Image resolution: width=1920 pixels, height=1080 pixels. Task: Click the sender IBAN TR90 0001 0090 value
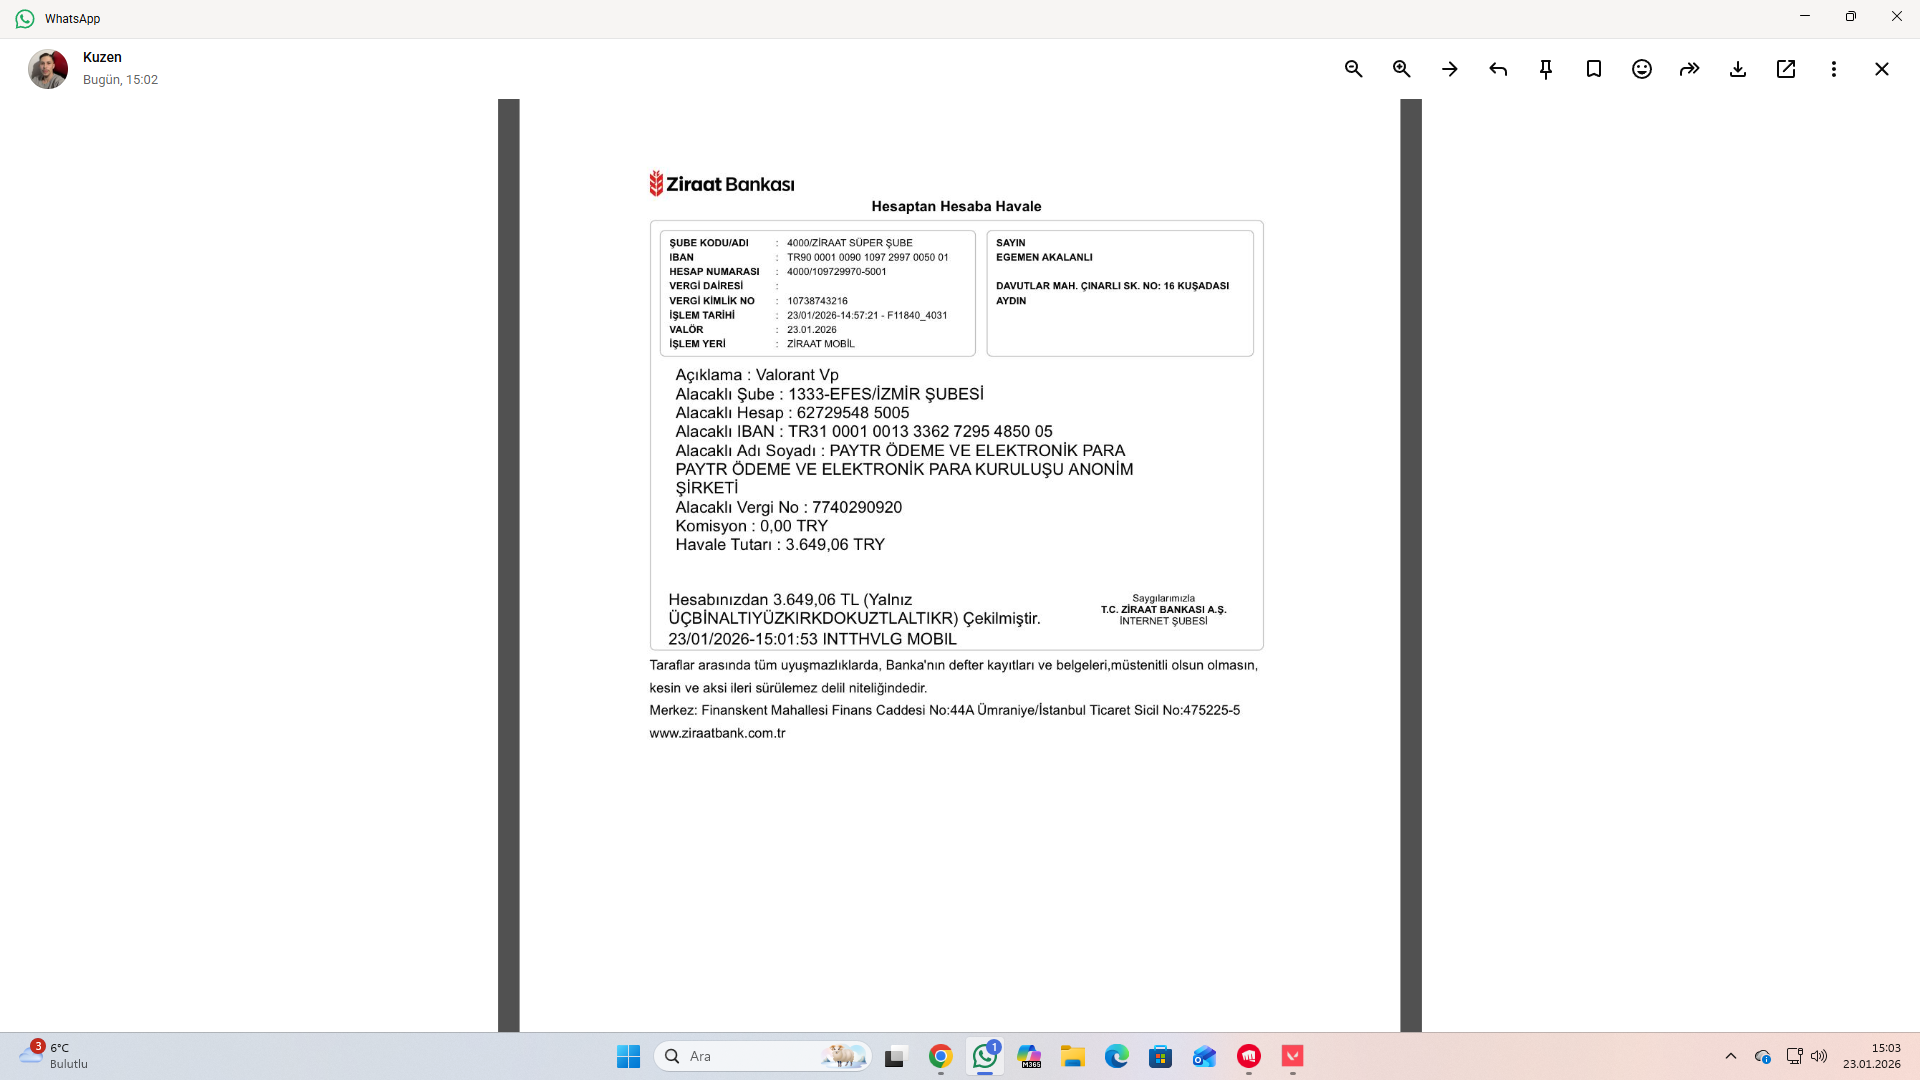click(x=867, y=257)
